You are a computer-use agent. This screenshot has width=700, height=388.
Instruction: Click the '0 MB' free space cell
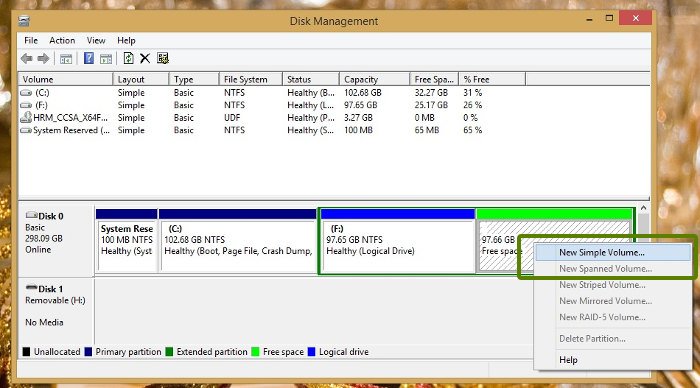(424, 118)
